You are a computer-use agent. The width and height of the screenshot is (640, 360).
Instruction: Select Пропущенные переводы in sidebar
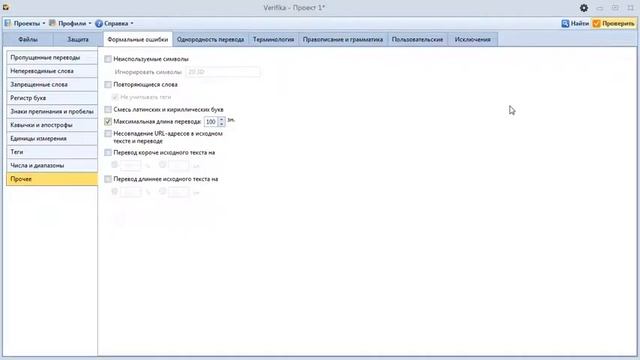coord(52,58)
